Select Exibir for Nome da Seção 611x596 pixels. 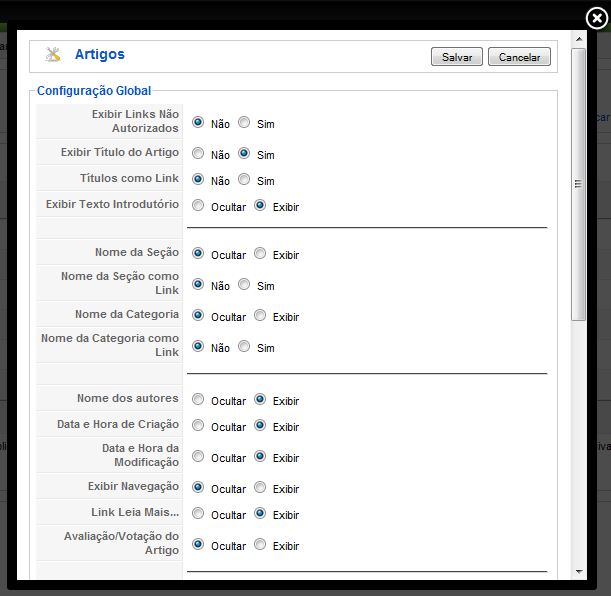(260, 253)
